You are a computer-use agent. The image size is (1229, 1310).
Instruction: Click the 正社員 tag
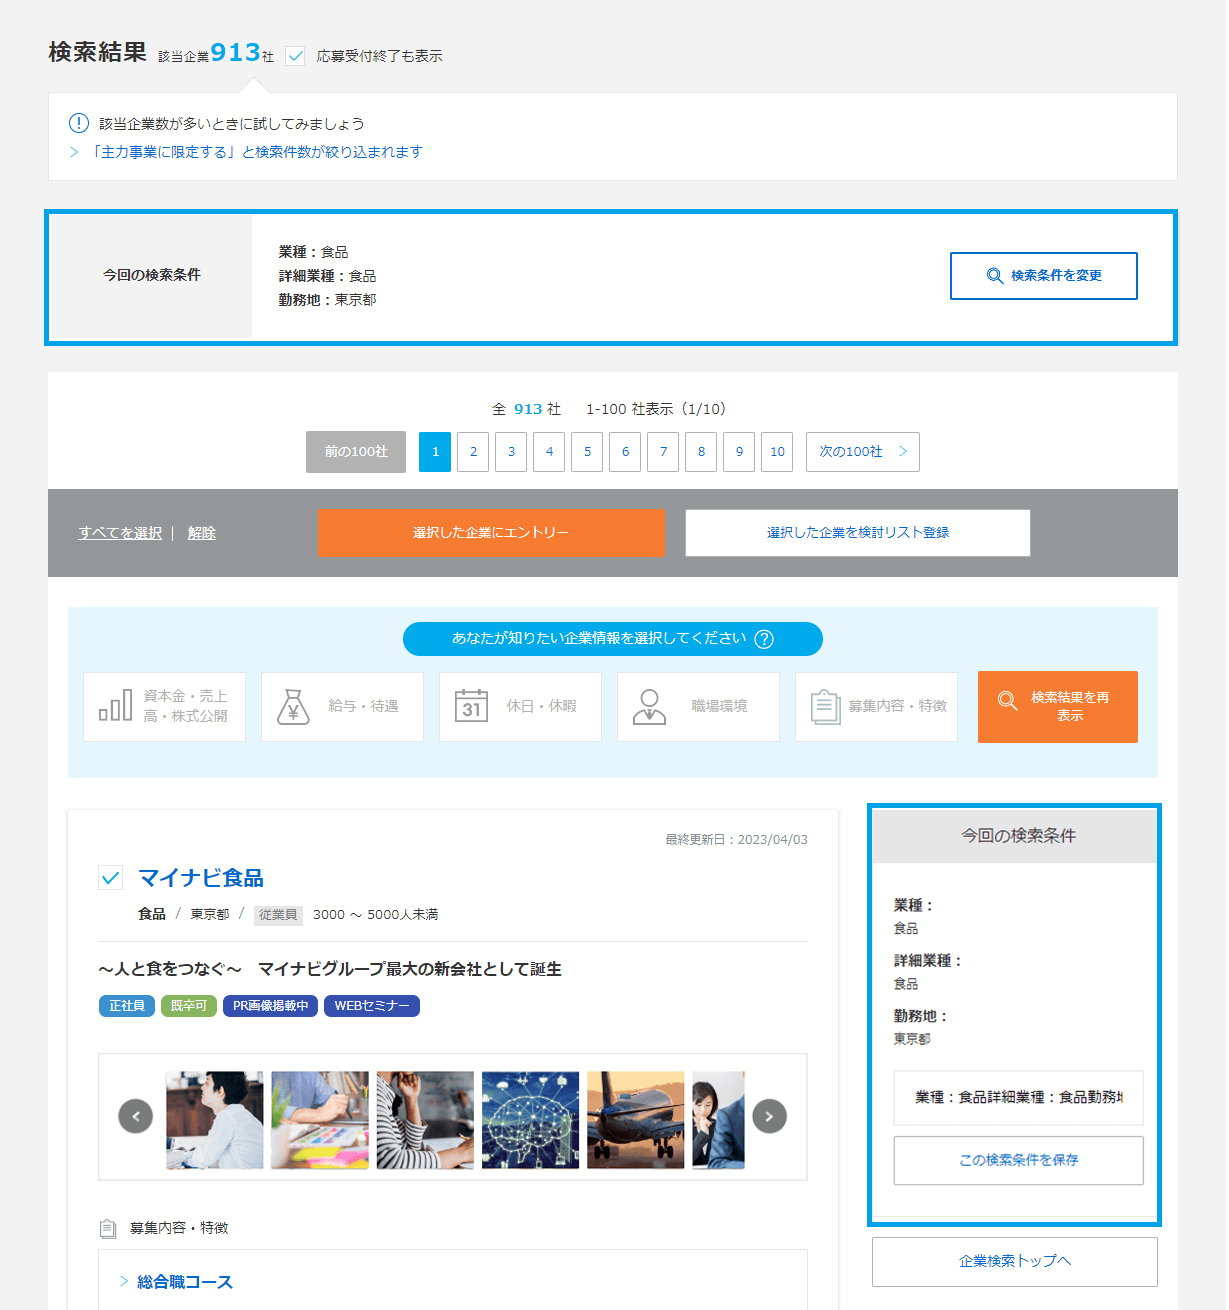[127, 1006]
